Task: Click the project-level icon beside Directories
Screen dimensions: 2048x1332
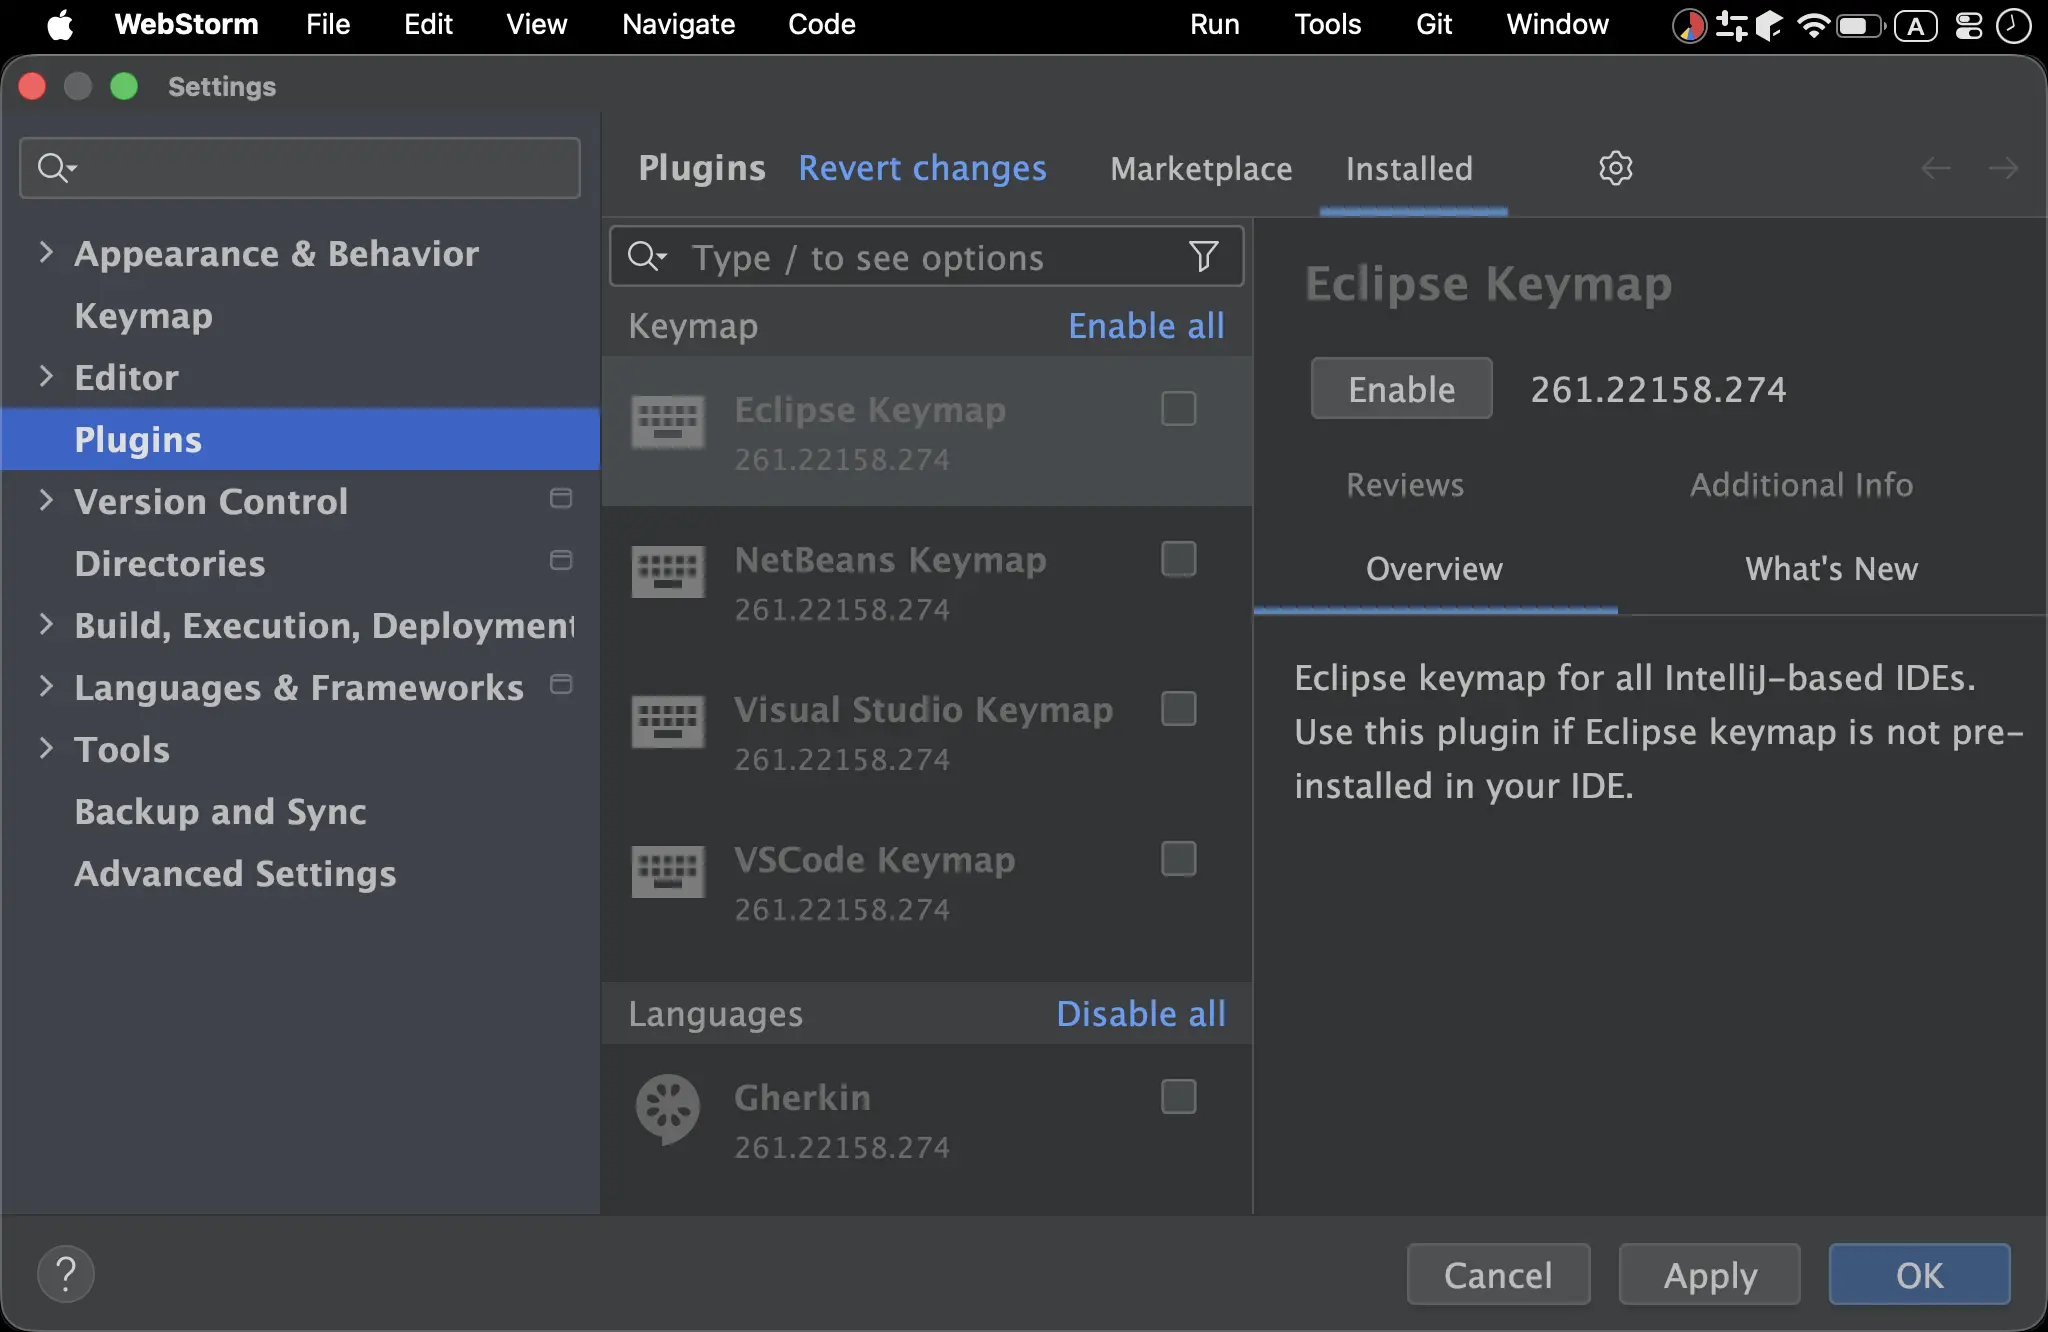Action: 561,560
